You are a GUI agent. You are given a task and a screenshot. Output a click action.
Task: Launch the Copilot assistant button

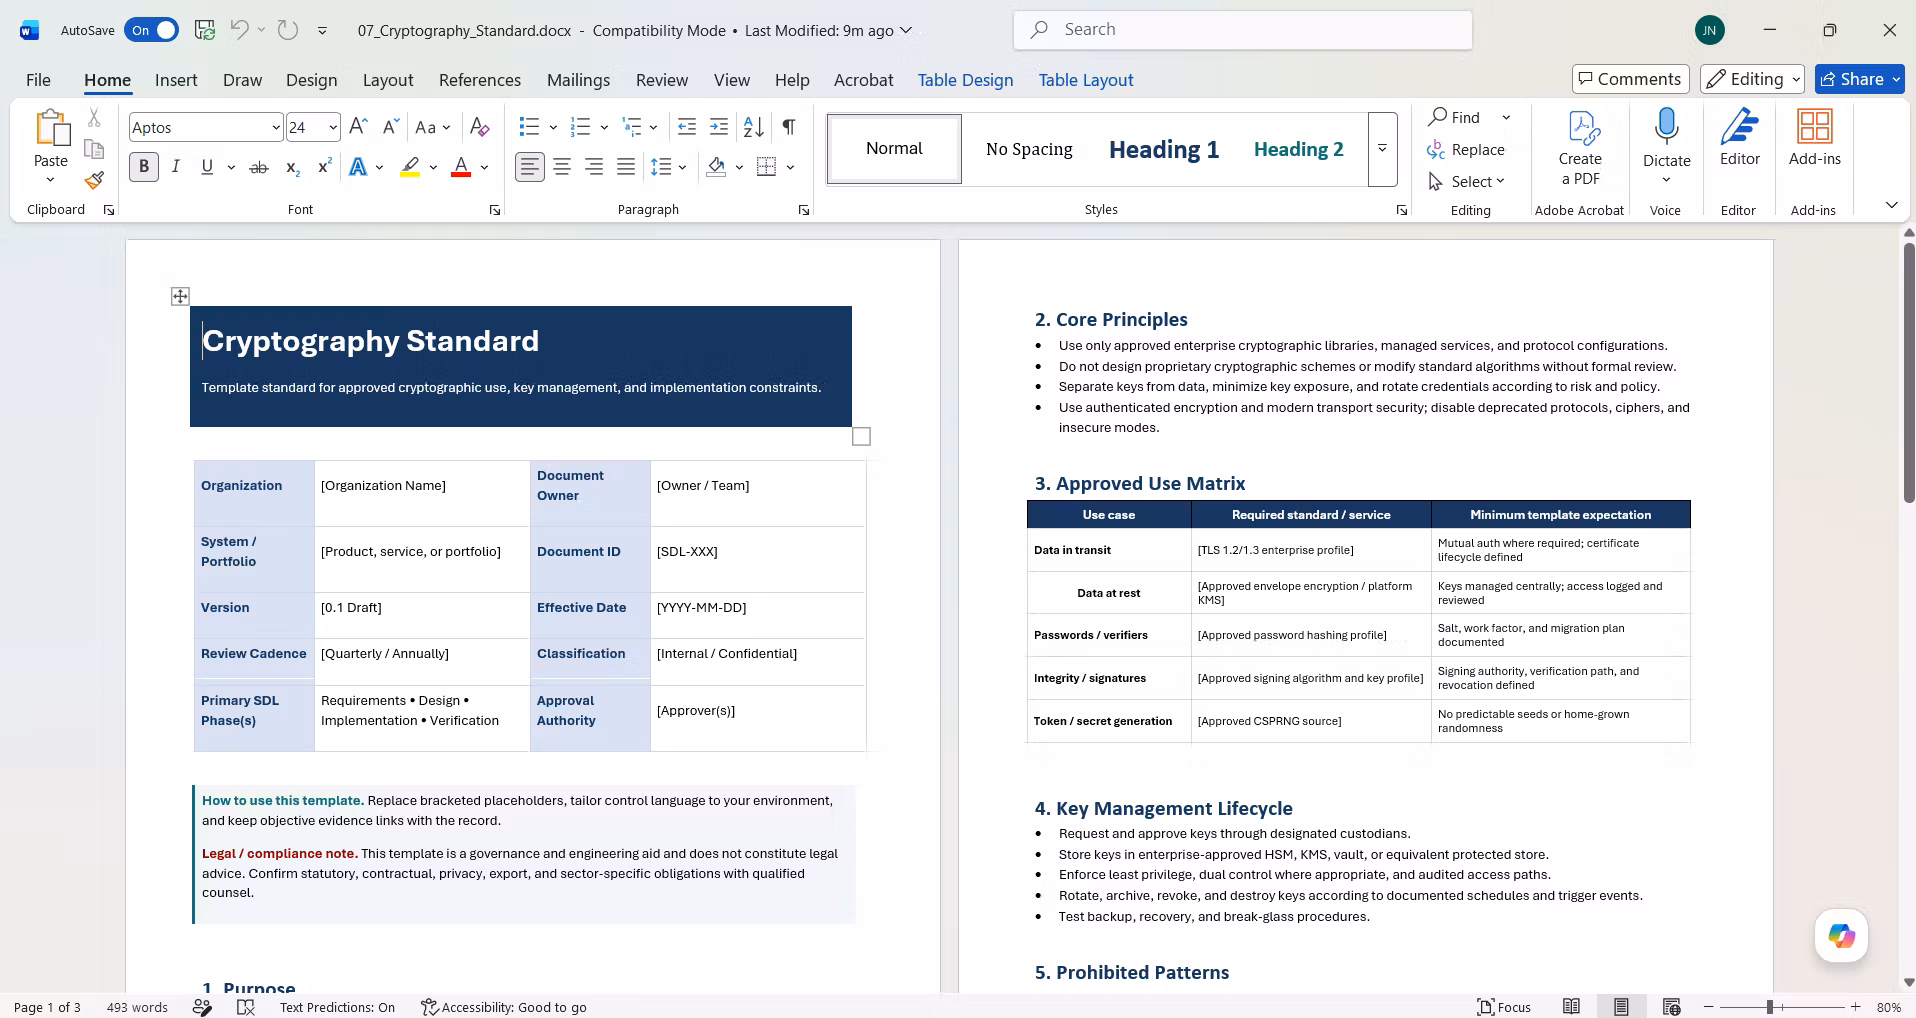[1841, 936]
